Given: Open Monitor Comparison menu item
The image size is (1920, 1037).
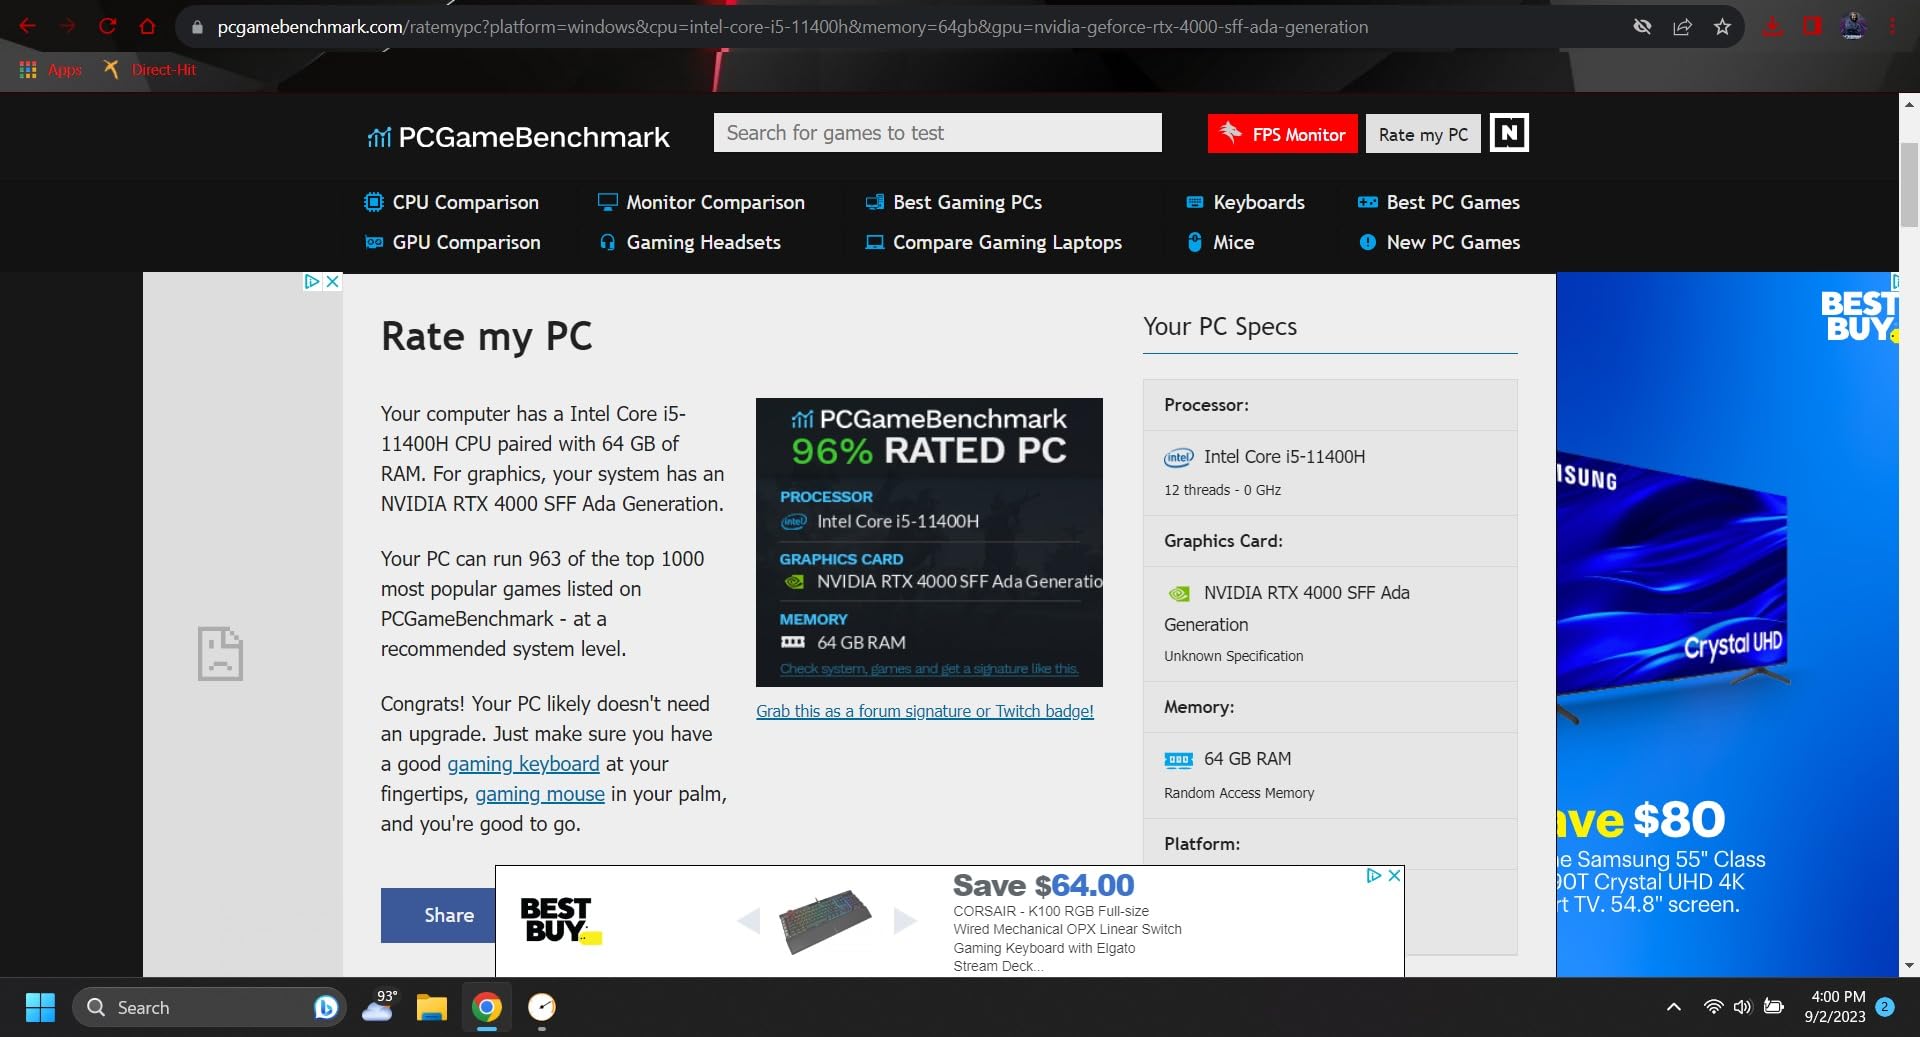Looking at the screenshot, I should click(700, 202).
